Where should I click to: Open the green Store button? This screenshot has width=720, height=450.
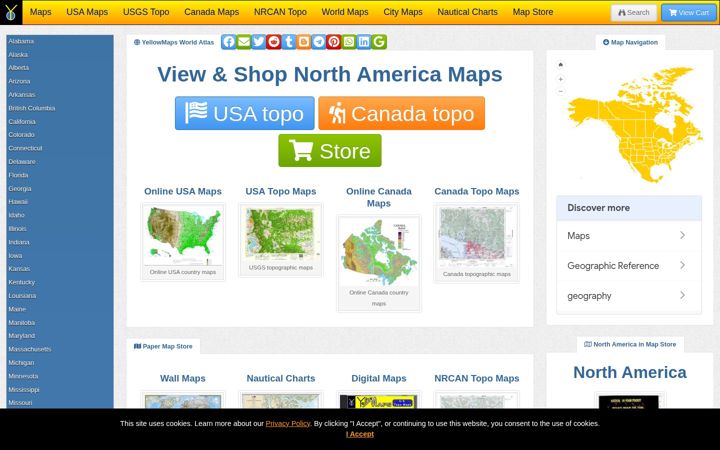pos(330,151)
